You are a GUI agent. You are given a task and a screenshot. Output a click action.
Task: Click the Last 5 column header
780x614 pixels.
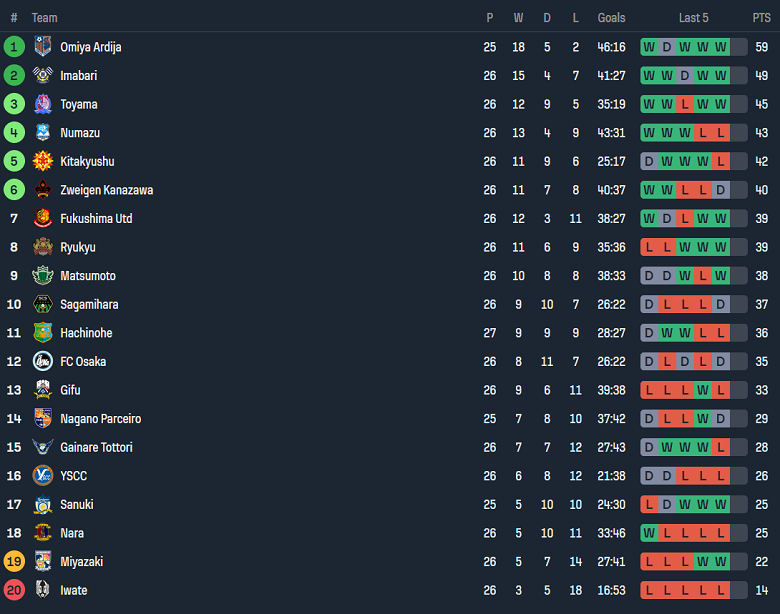click(693, 18)
